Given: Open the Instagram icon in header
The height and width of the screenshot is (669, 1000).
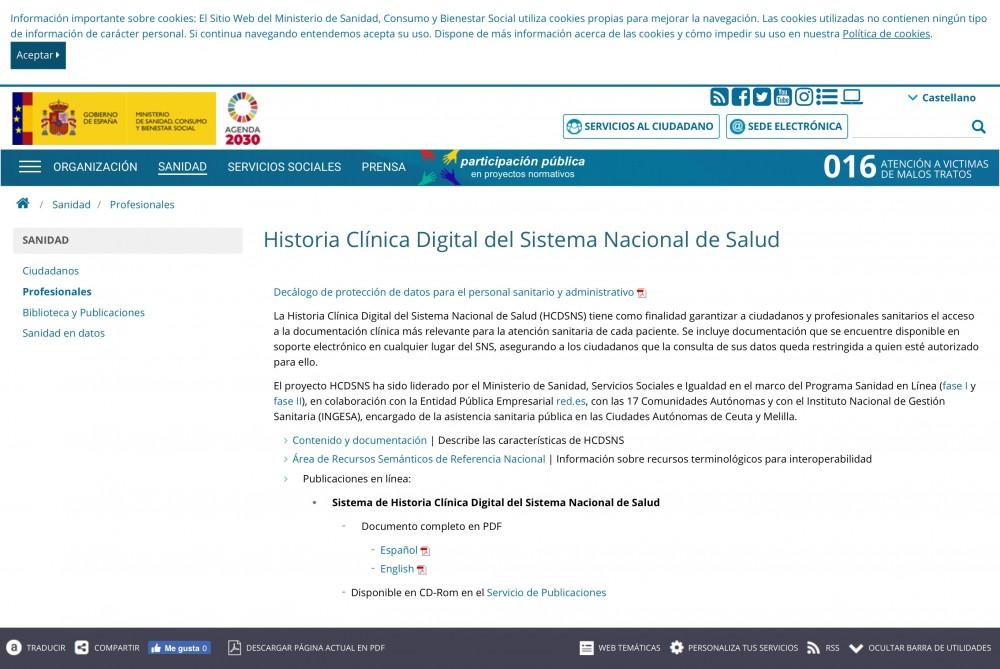Looking at the screenshot, I should (x=804, y=97).
